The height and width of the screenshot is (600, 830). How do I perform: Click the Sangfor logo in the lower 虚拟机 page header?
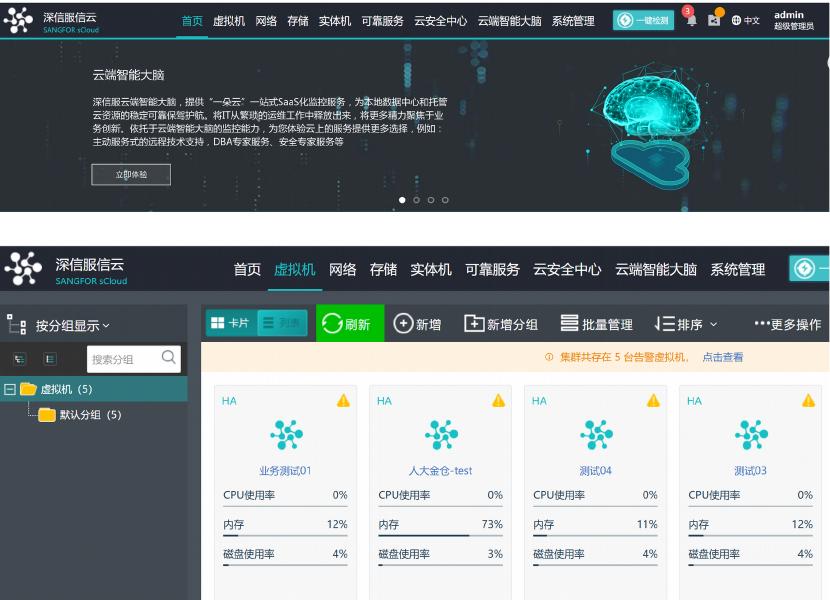pos(23,269)
